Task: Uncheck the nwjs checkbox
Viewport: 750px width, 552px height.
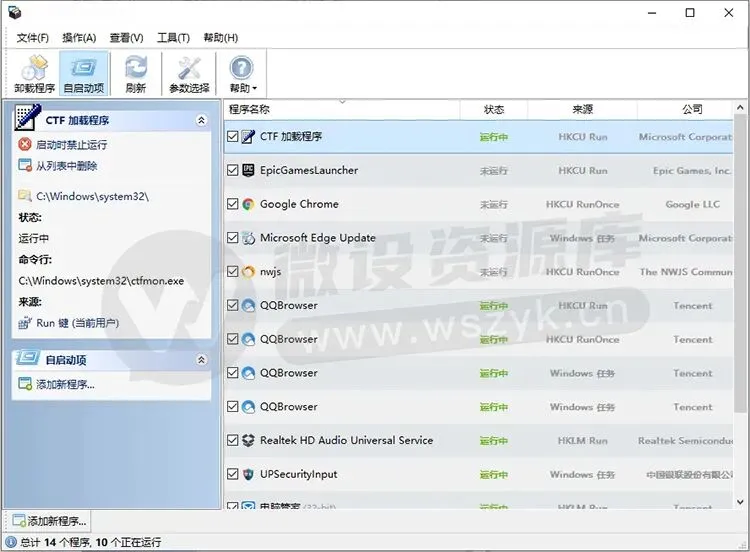Action: pos(232,272)
